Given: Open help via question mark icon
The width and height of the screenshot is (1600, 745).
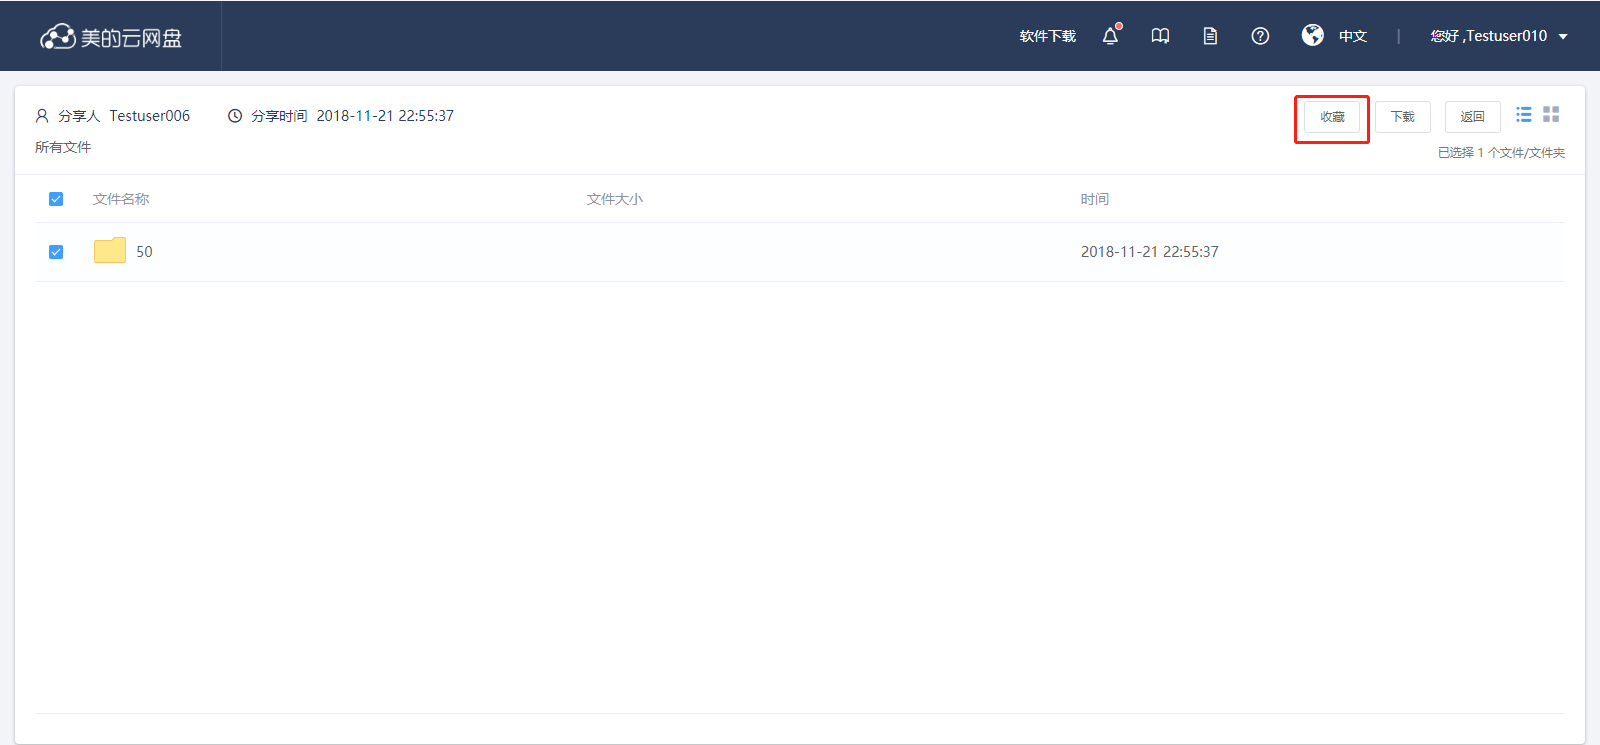Looking at the screenshot, I should click(1260, 36).
